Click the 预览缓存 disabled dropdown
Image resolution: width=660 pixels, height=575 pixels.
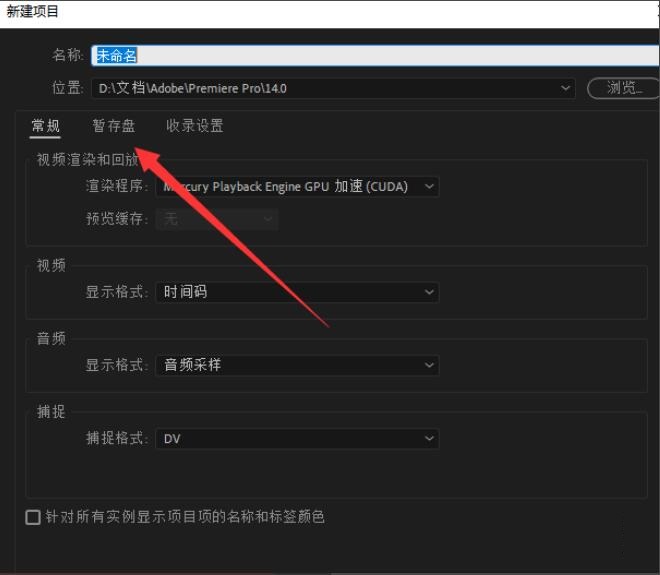(x=217, y=219)
